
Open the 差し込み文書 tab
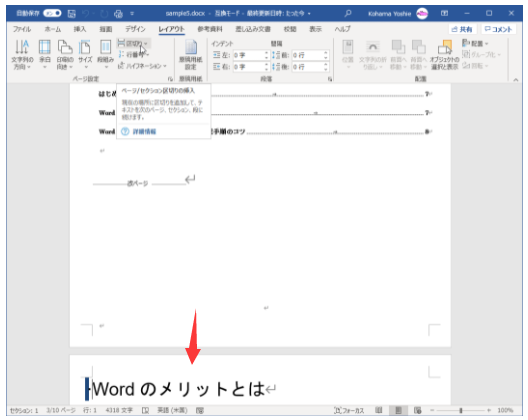tap(253, 29)
